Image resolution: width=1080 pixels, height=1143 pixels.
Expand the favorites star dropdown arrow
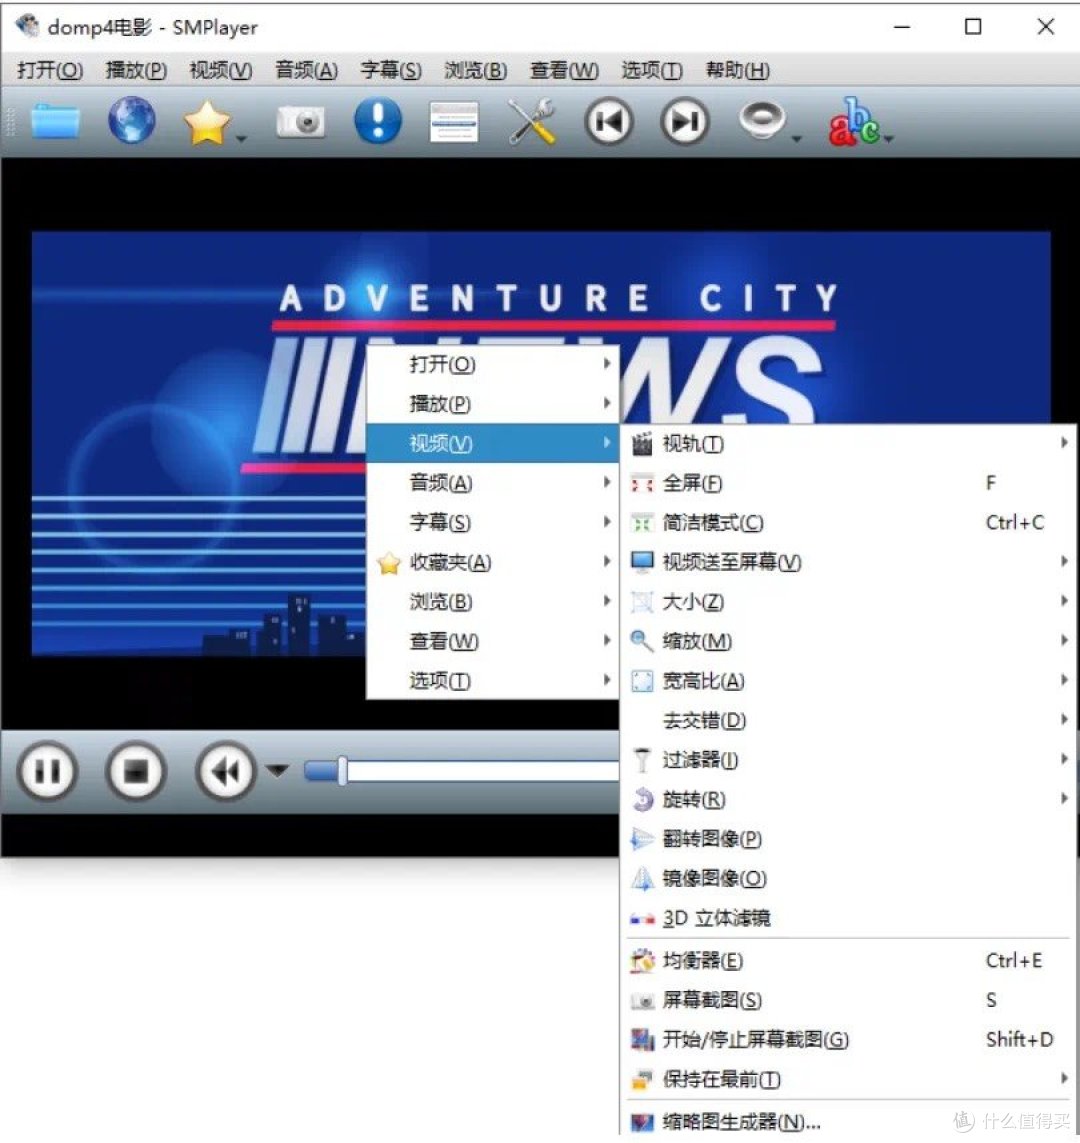click(x=242, y=139)
